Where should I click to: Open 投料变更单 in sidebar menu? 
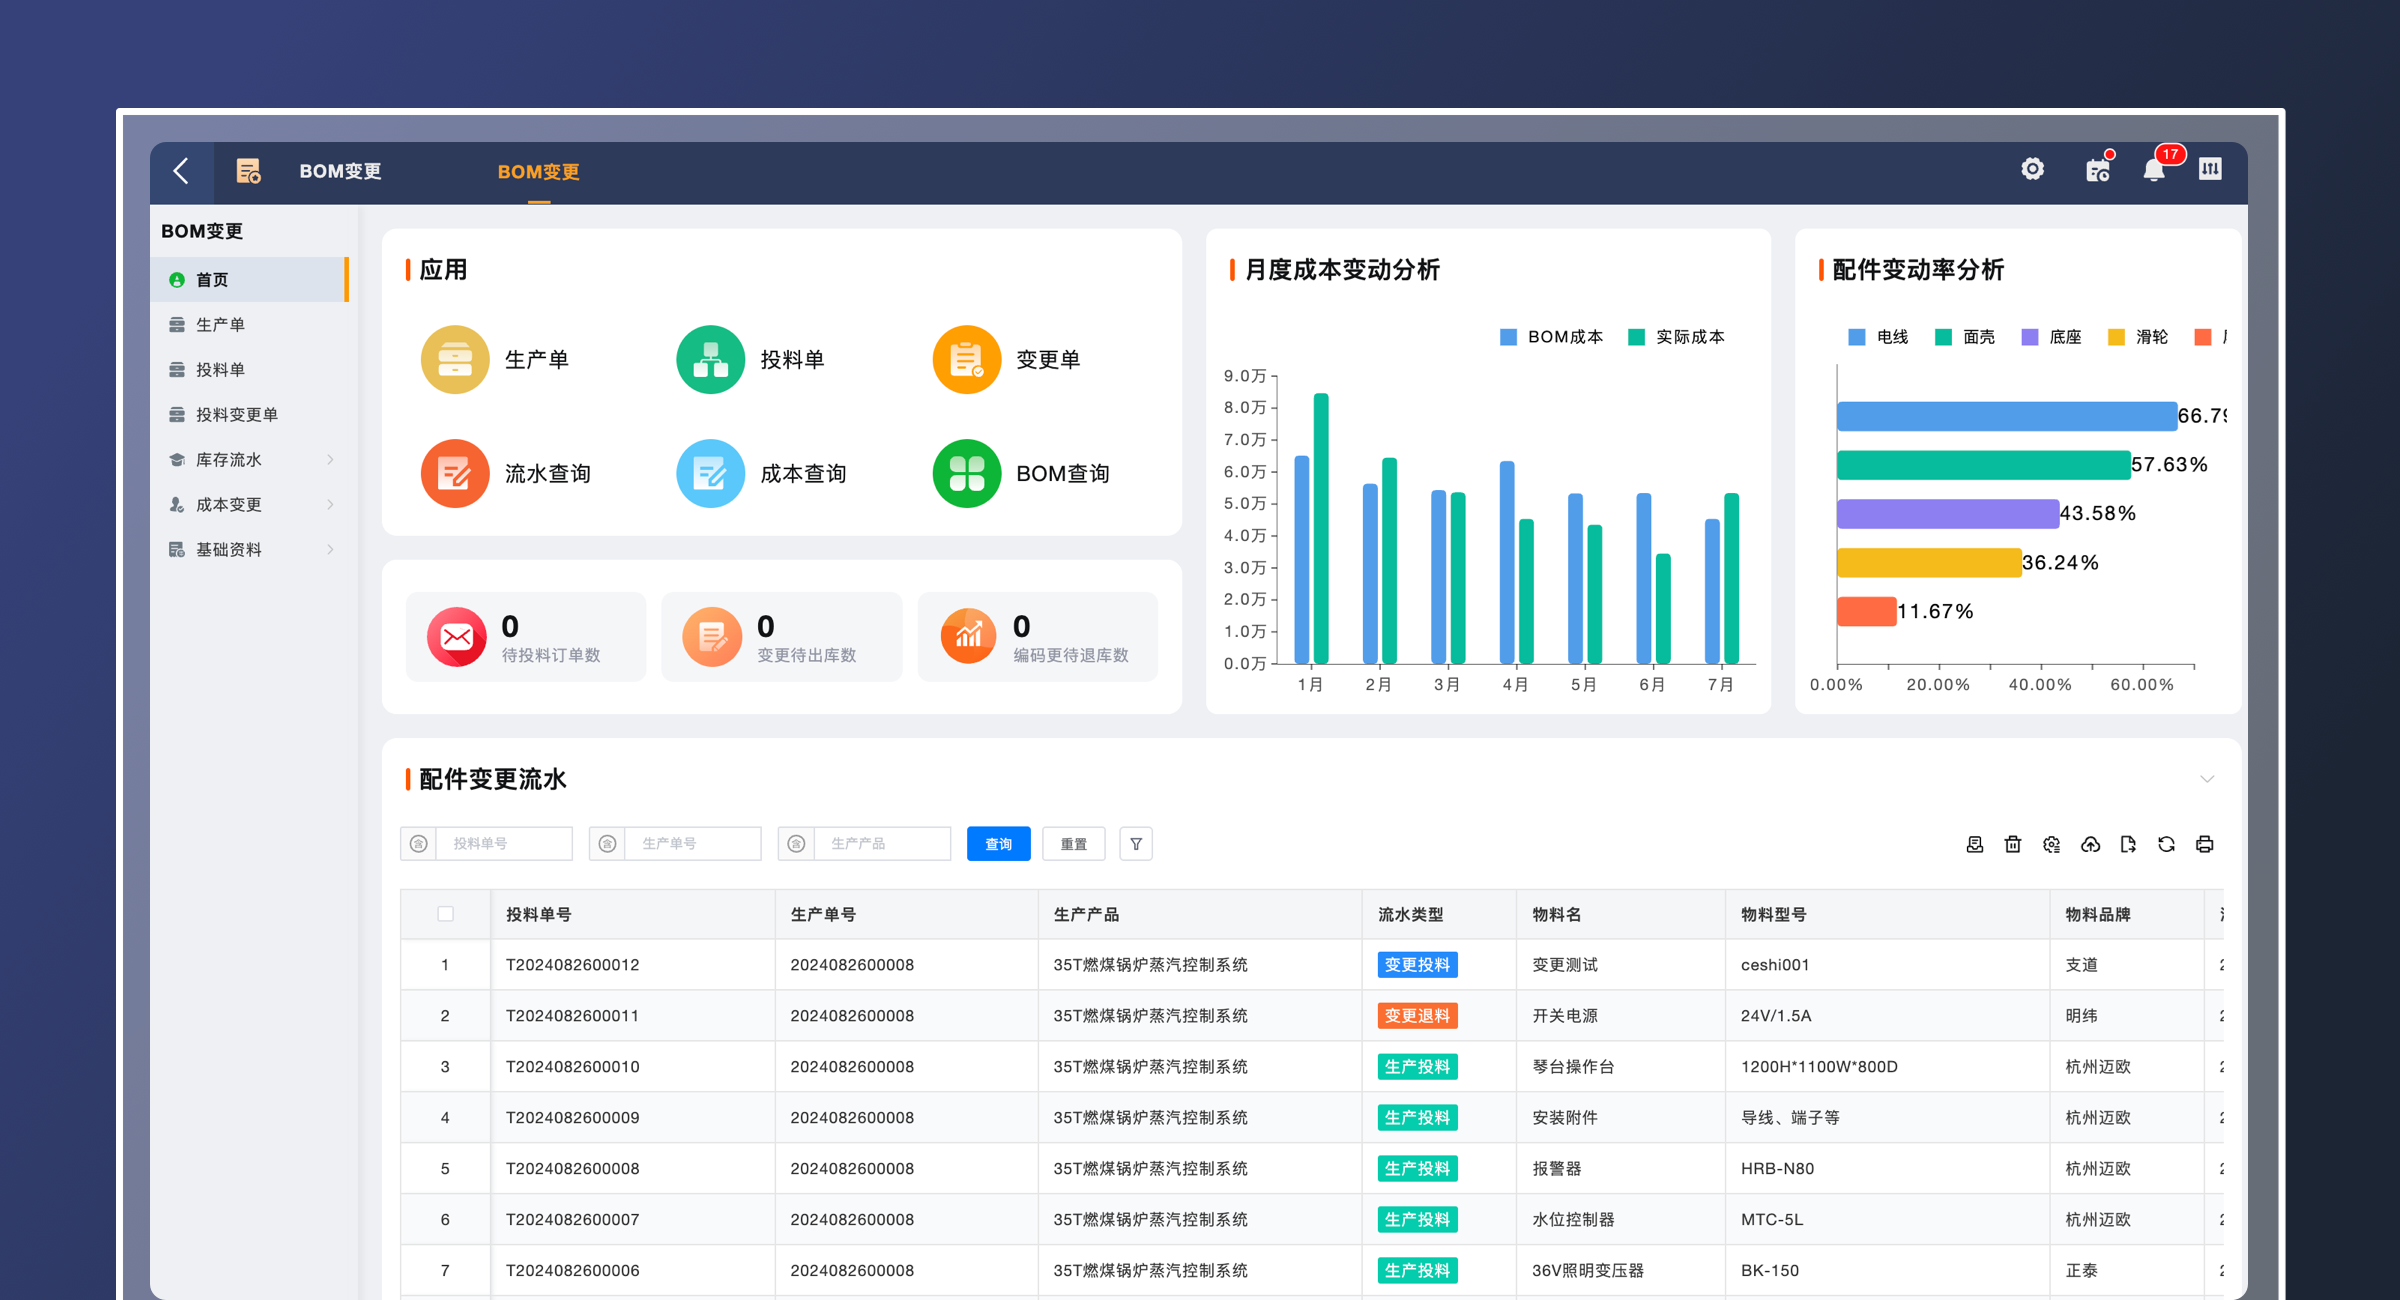[x=237, y=414]
